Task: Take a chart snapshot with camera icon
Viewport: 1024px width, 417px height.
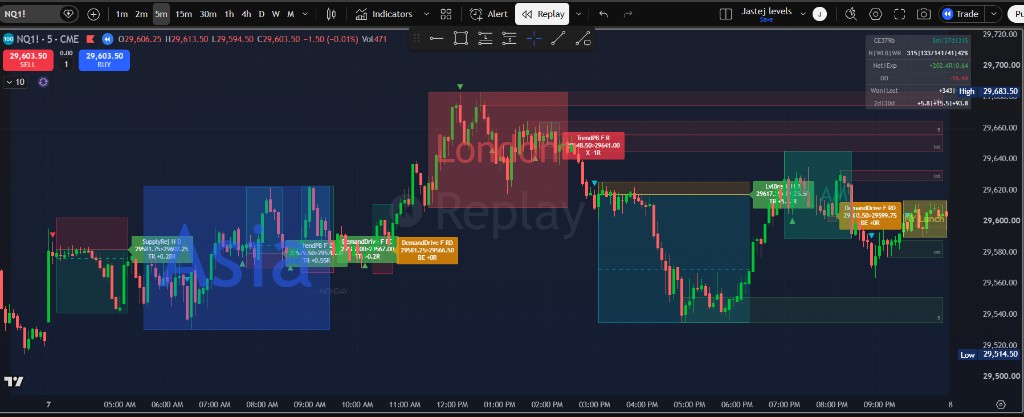Action: [923, 14]
